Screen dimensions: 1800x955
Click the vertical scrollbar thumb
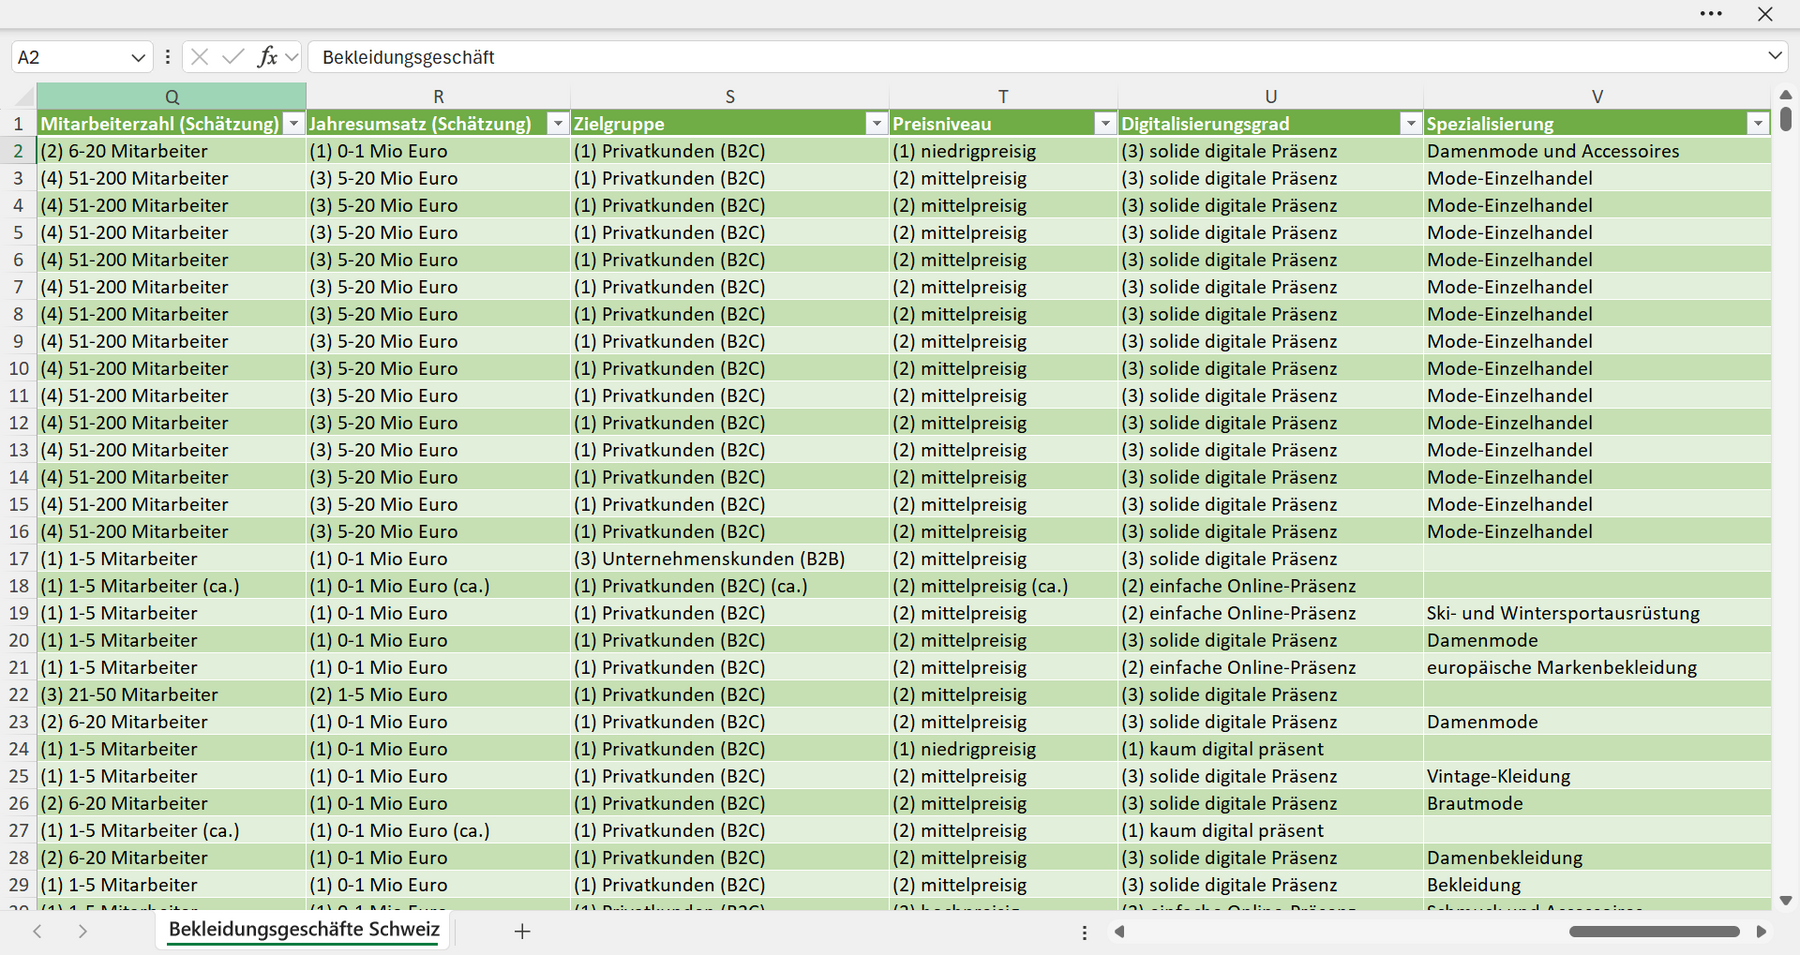pos(1786,120)
